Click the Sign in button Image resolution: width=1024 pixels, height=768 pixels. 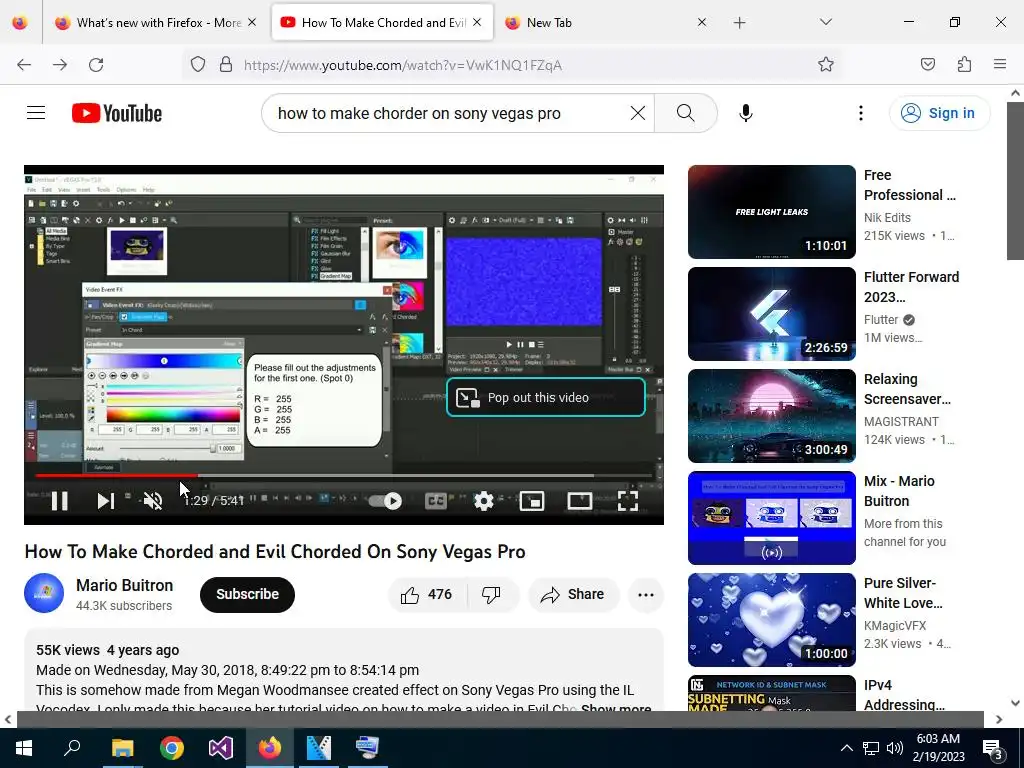click(x=939, y=113)
